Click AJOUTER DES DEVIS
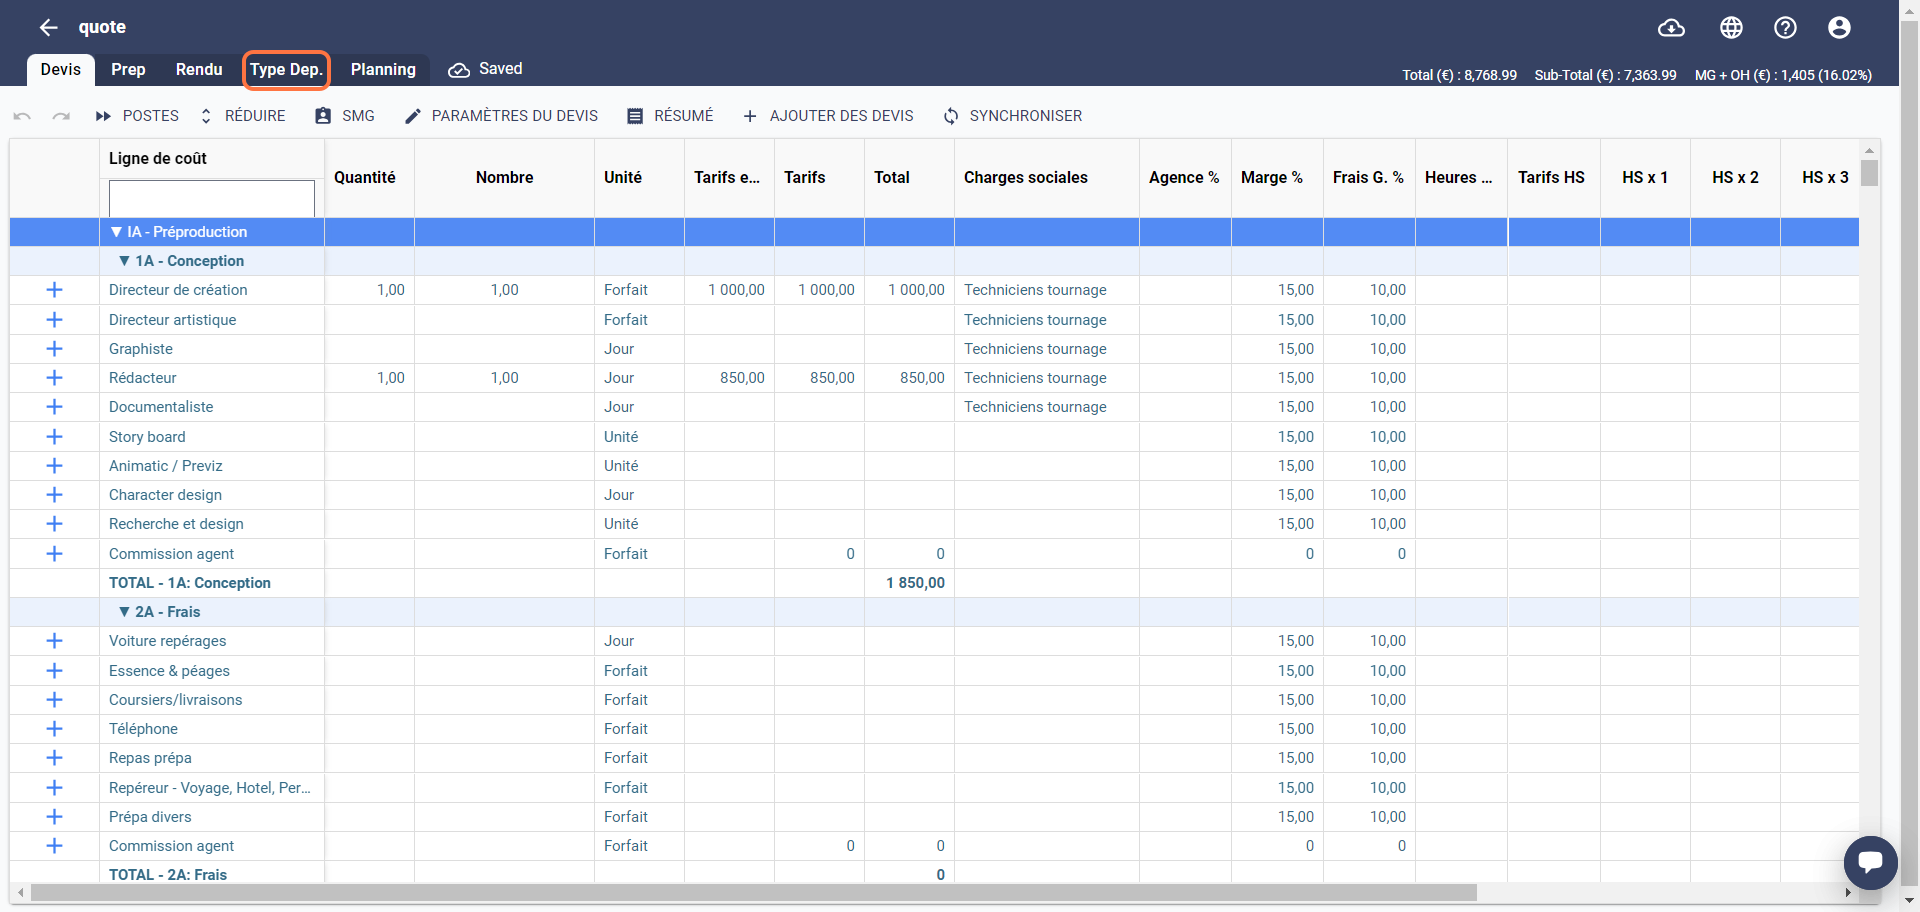The width and height of the screenshot is (1920, 912). 828,116
